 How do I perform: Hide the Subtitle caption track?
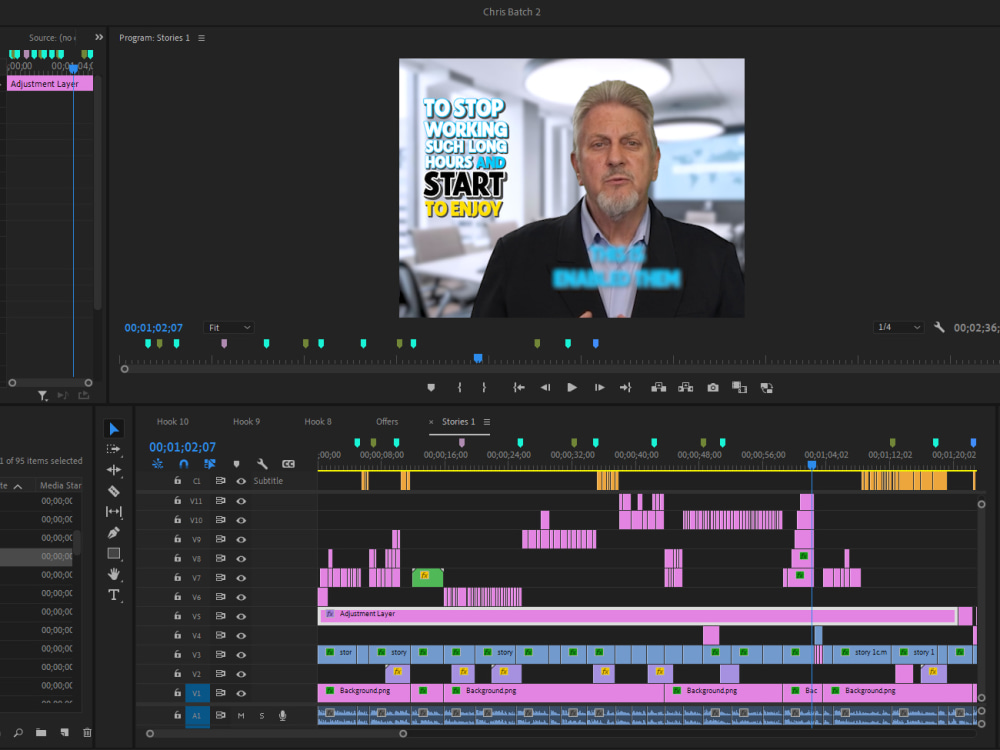click(x=241, y=481)
